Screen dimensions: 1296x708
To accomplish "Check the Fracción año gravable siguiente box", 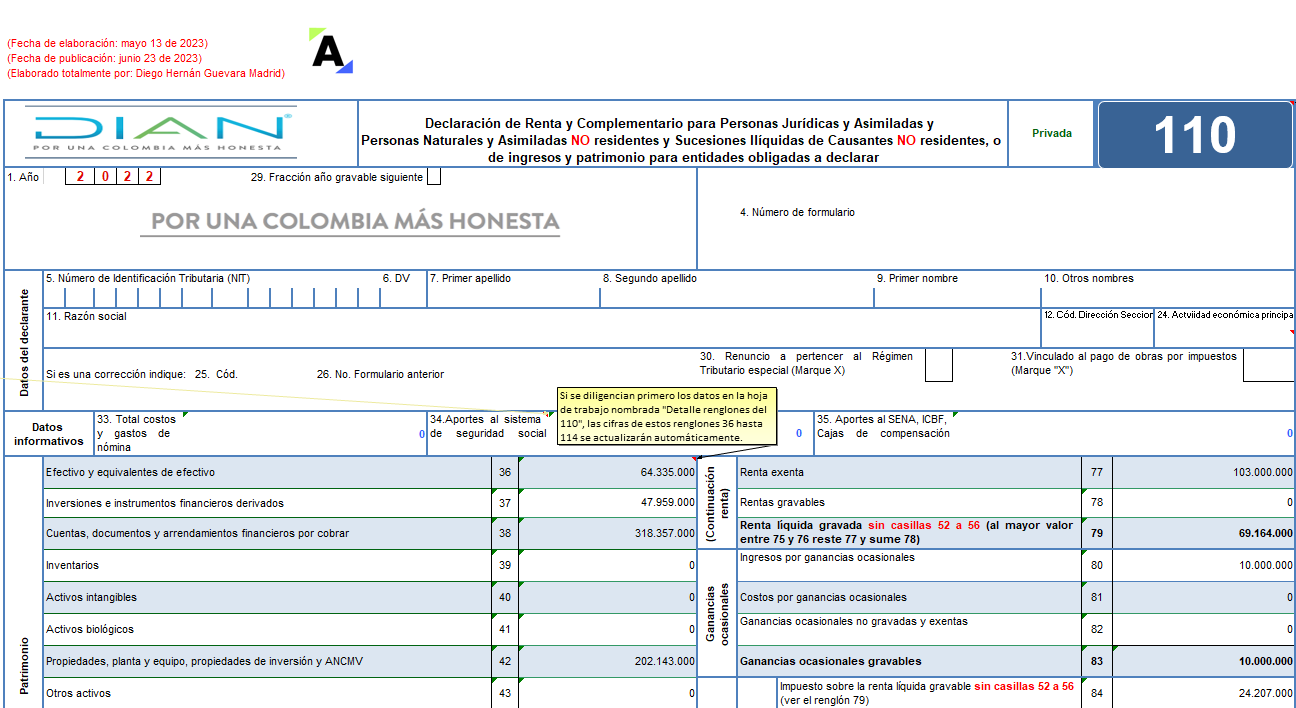I will point(433,177).
